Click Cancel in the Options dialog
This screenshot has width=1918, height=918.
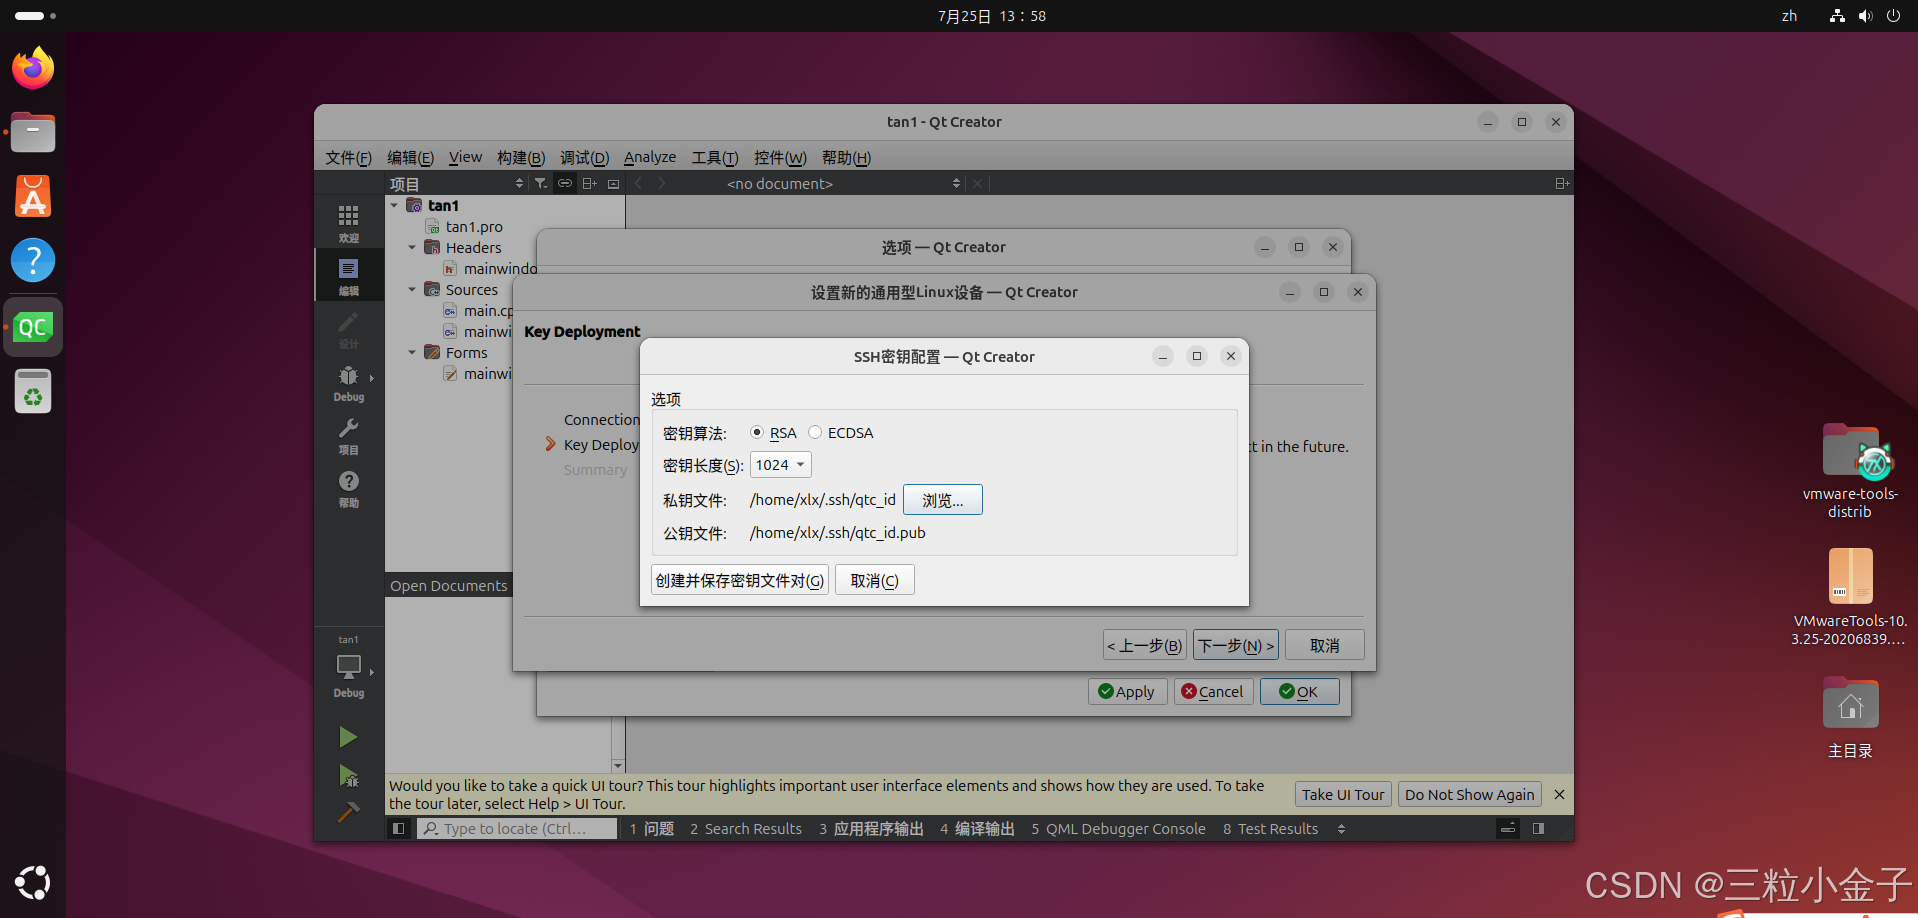tap(1213, 691)
